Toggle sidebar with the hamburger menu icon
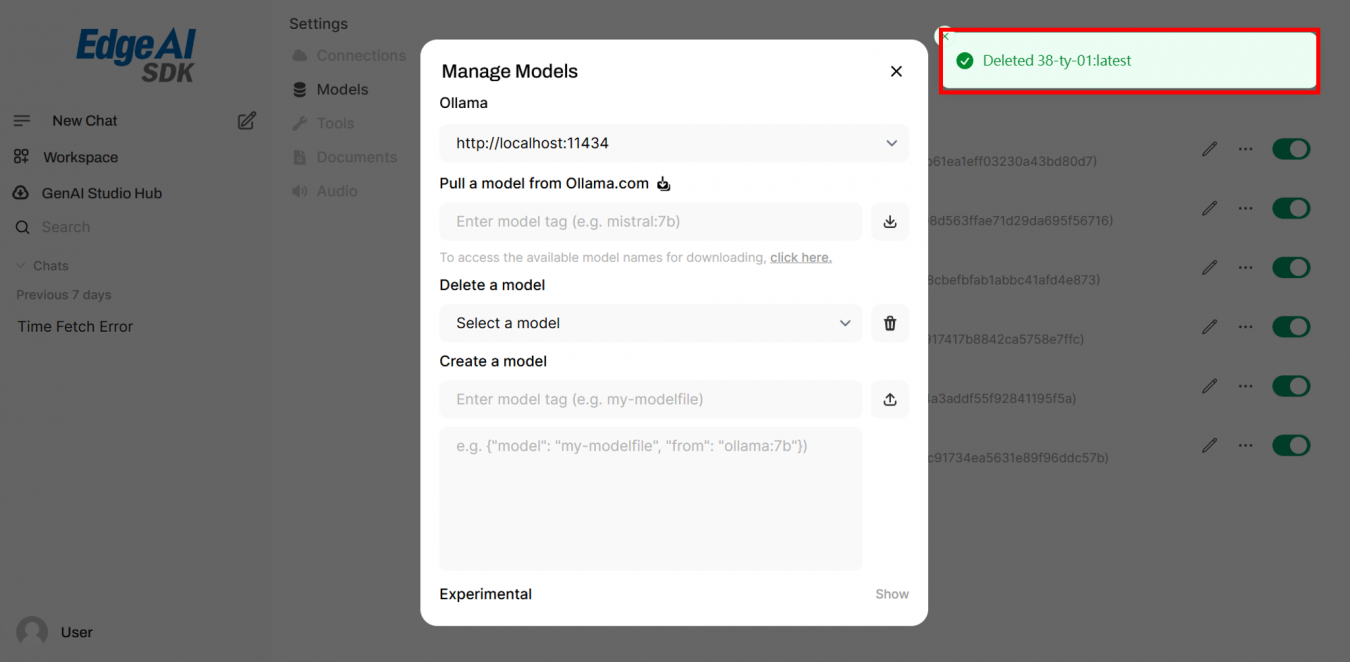The image size is (1350, 662). tap(22, 121)
